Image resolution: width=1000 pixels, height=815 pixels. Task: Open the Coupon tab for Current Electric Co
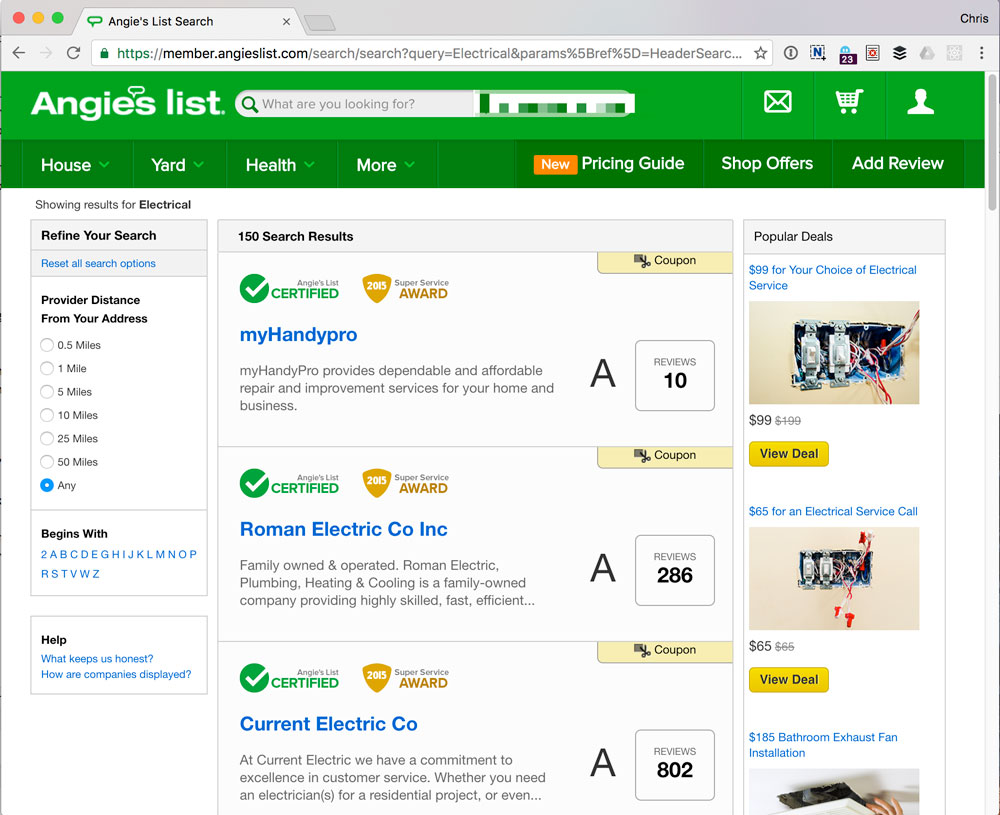coord(665,651)
